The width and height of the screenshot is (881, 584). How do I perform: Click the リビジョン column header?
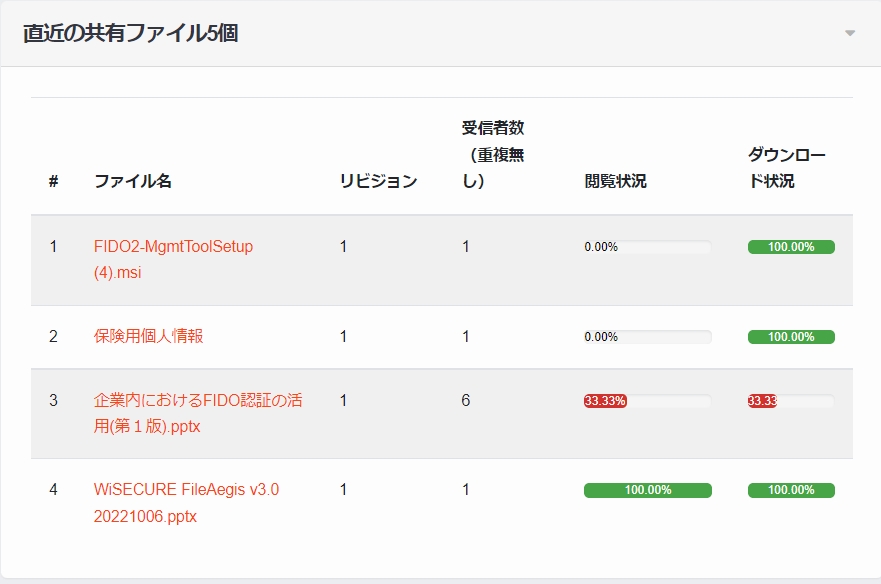pyautogui.click(x=378, y=181)
